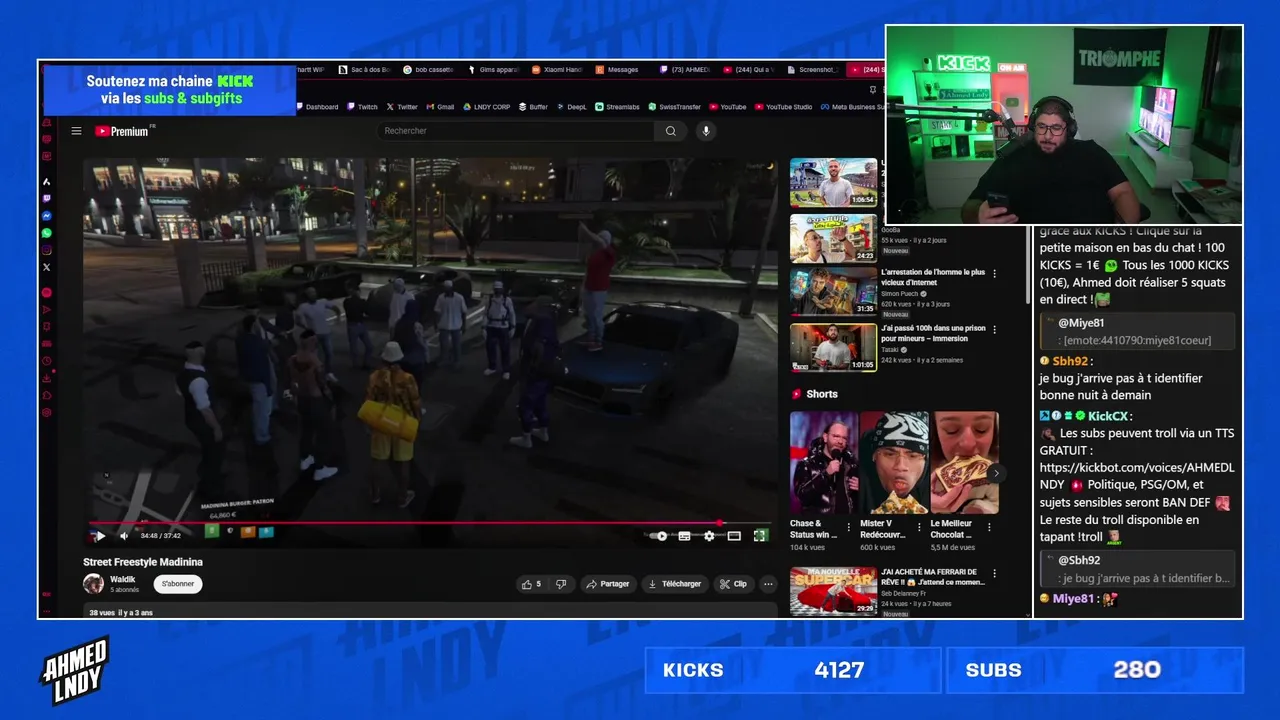Open the Dashboard bookmark
The height and width of the screenshot is (720, 1280).
(317, 107)
